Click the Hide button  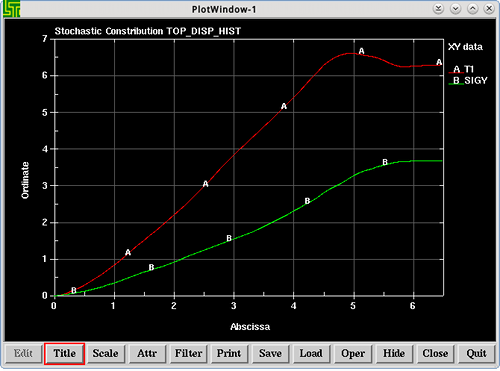point(394,353)
